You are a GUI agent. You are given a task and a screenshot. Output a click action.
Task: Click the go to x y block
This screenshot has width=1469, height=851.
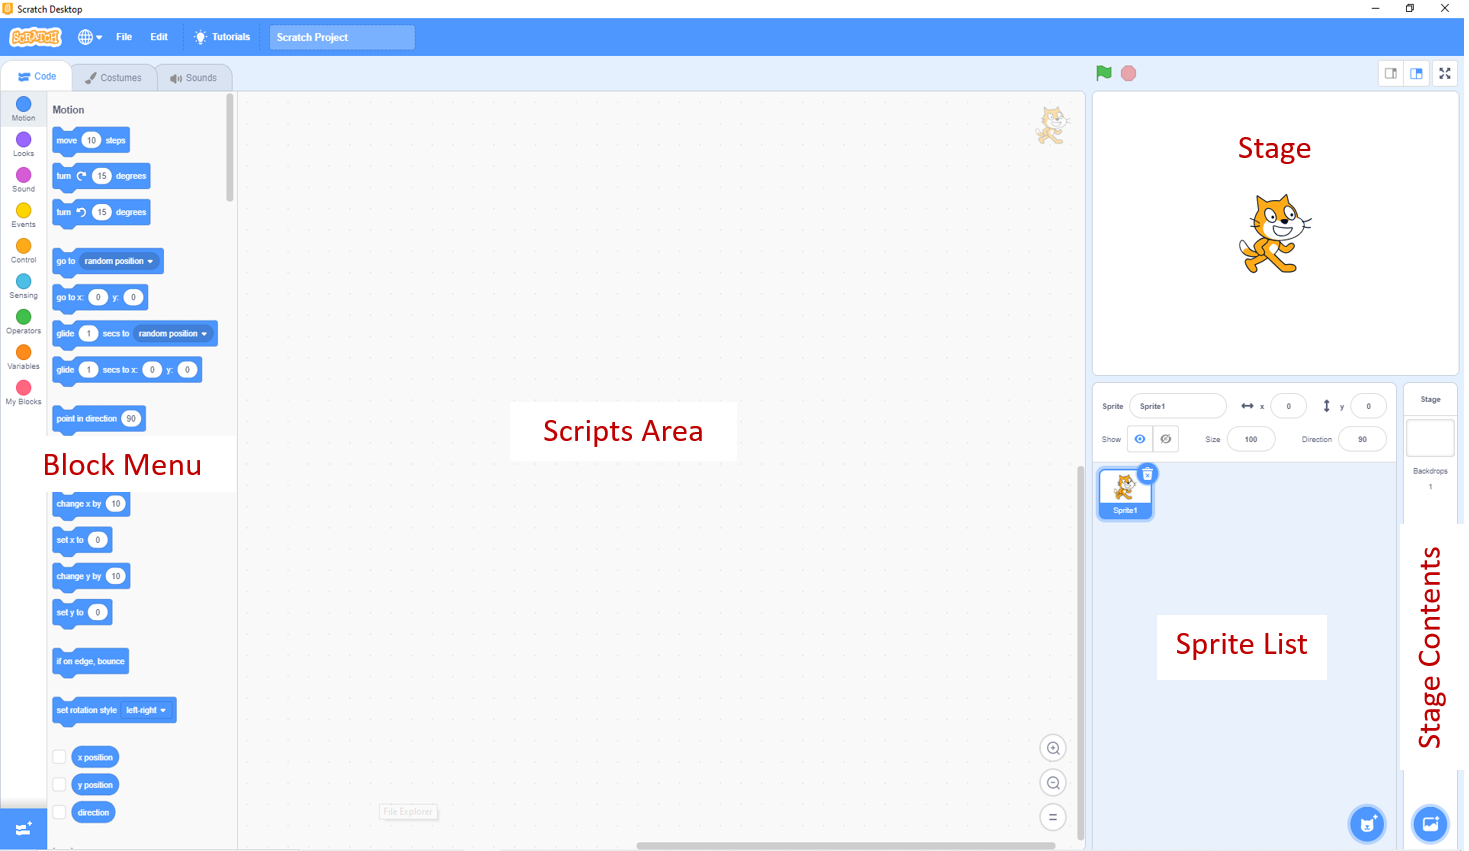click(100, 298)
